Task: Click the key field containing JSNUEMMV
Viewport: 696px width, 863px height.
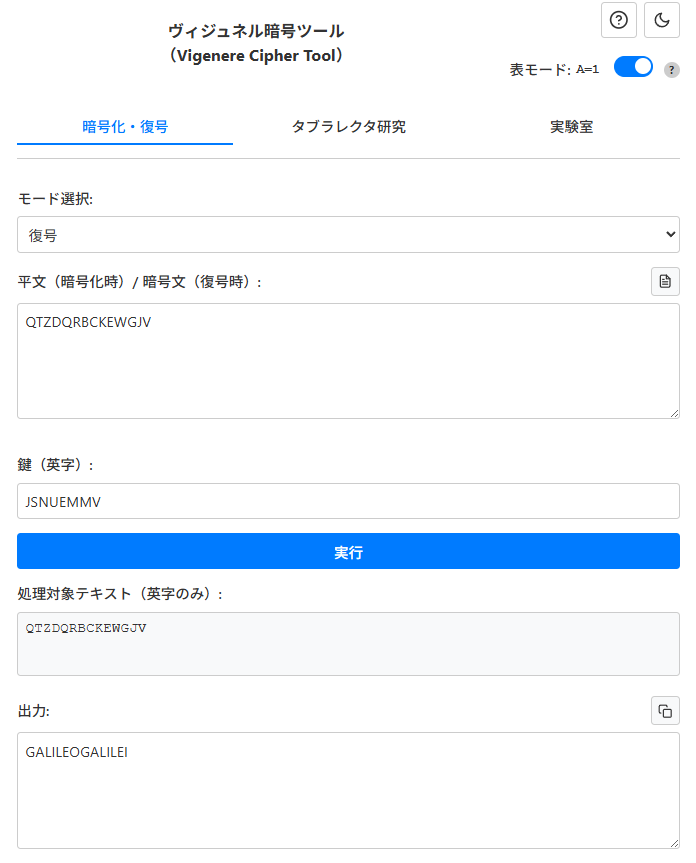Action: coord(348,502)
